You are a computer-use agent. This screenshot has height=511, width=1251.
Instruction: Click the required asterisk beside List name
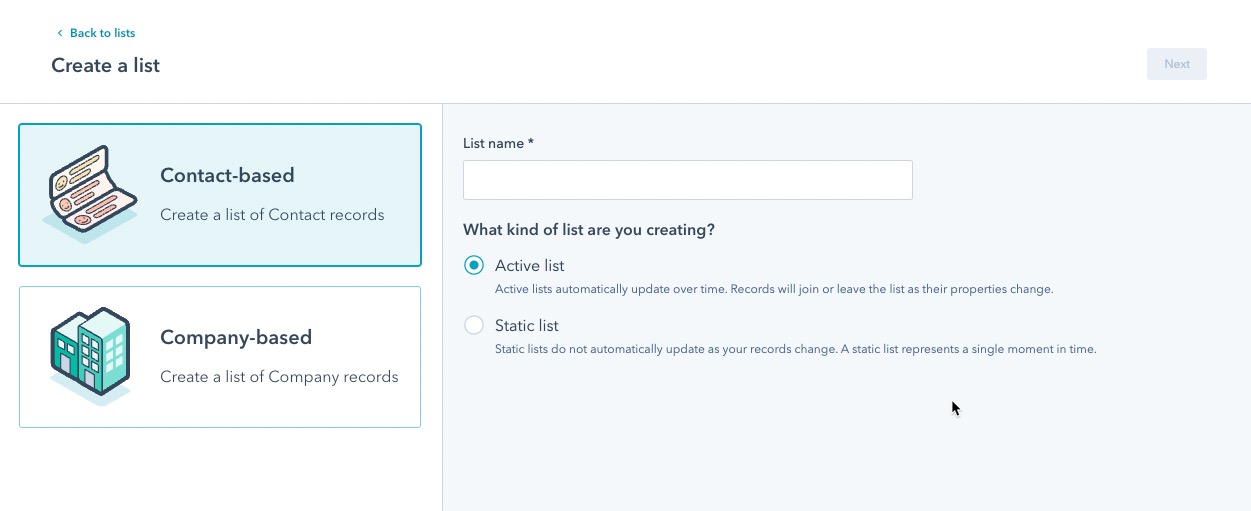pyautogui.click(x=531, y=143)
